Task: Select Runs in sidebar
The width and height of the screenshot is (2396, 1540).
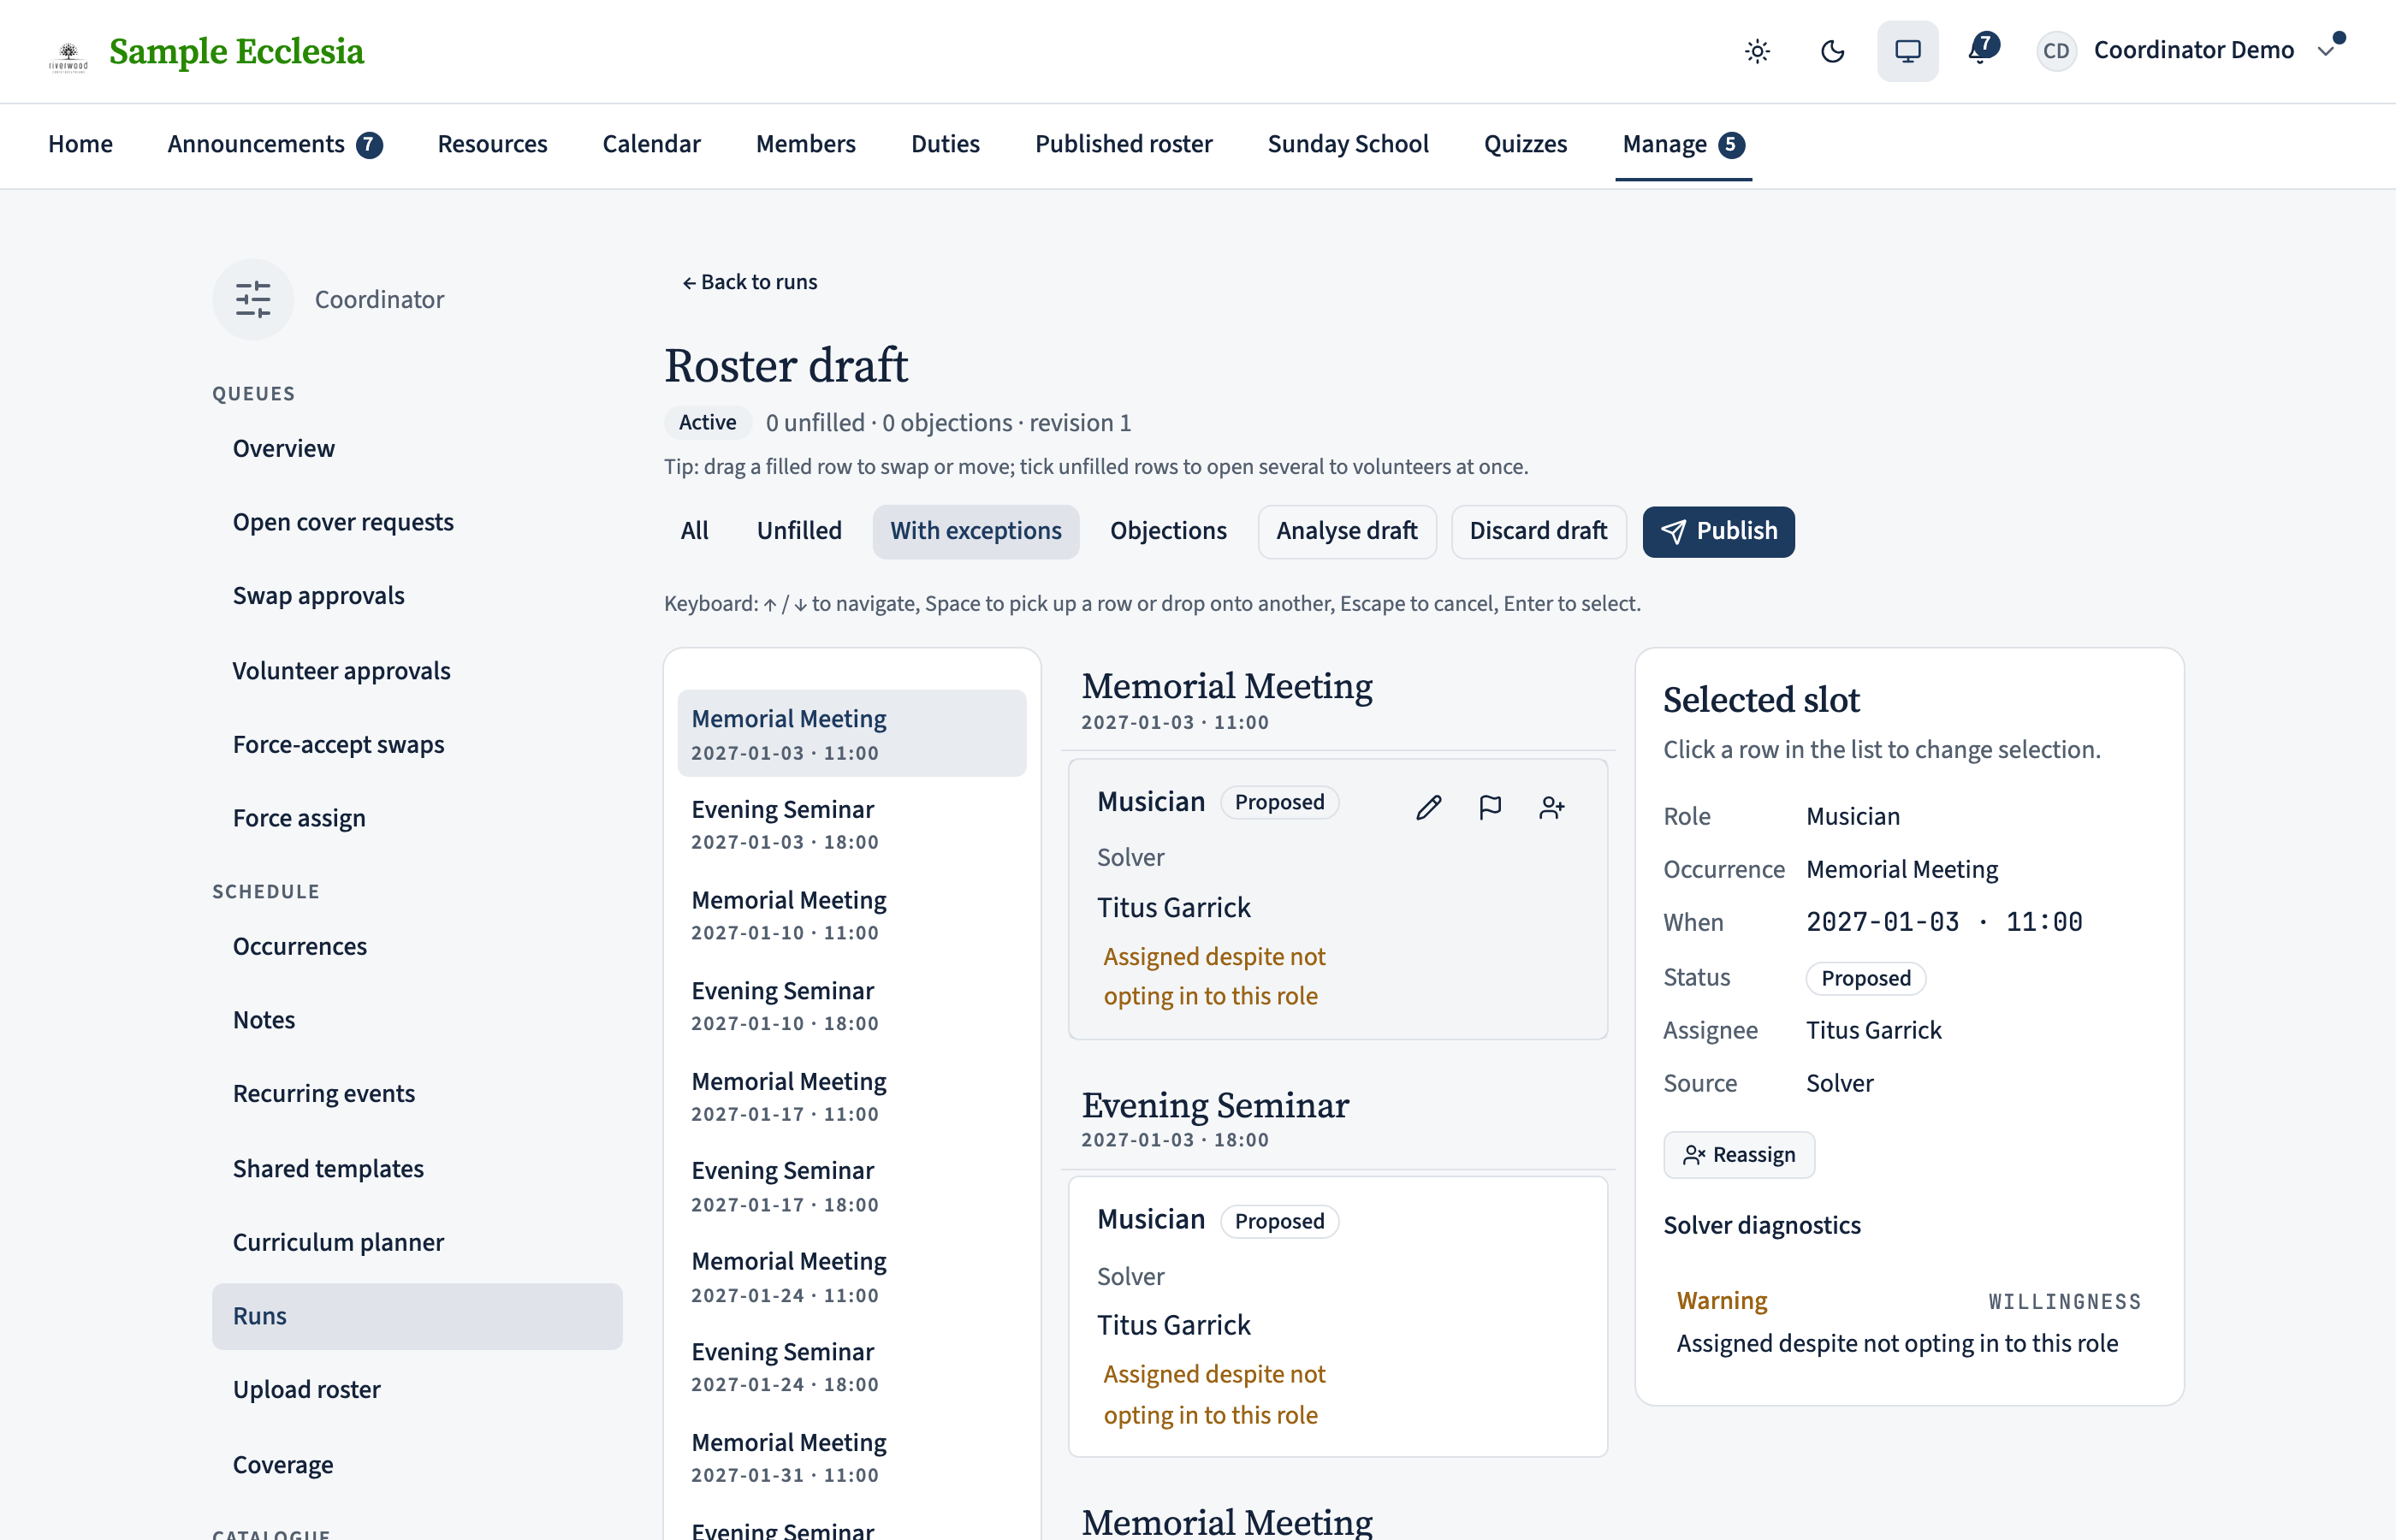Action: coord(417,1316)
